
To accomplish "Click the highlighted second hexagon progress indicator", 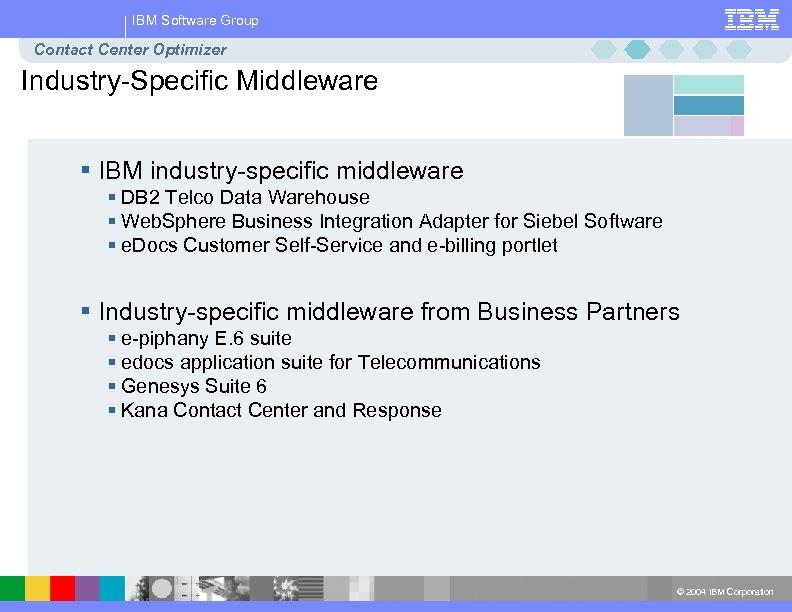I will (637, 49).
